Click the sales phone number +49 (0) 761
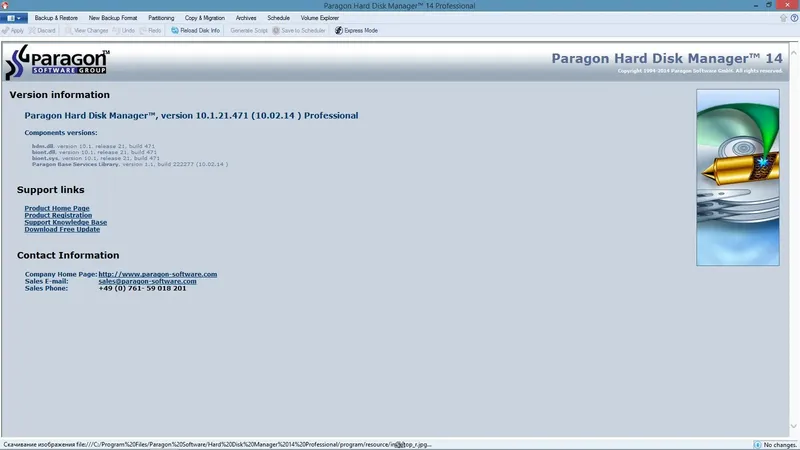Image resolution: width=800 pixels, height=450 pixels. (142, 288)
